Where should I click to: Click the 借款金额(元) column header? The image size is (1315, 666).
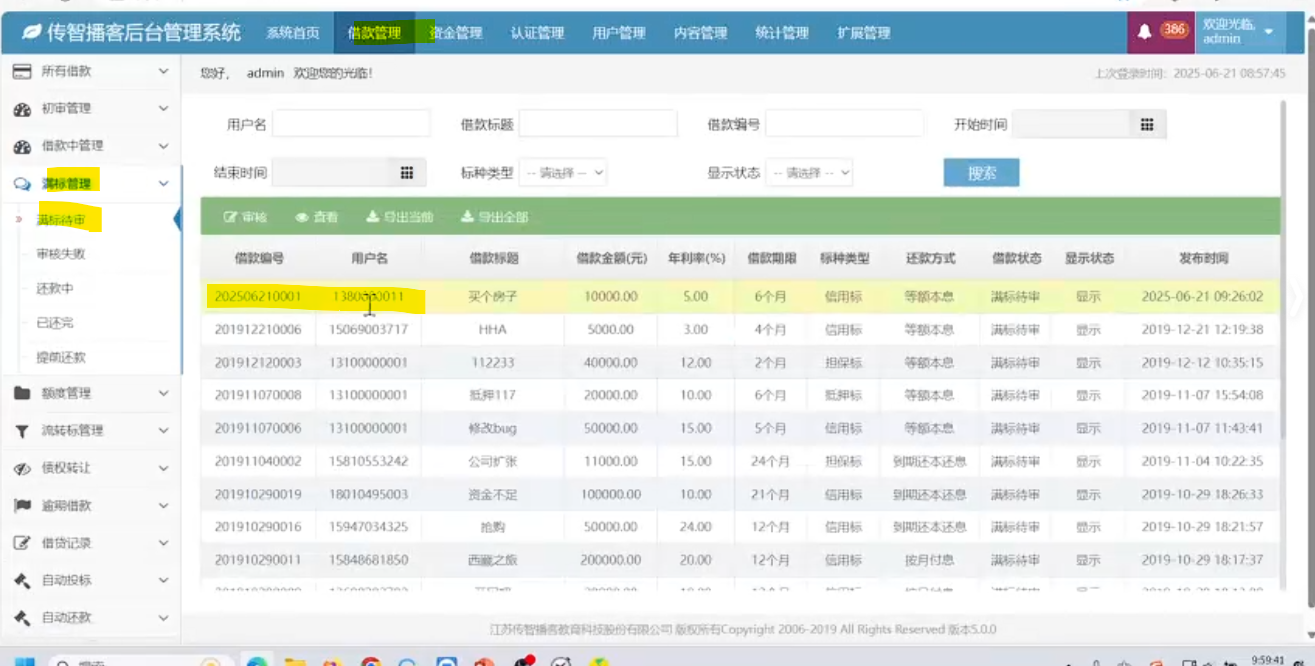[610, 258]
